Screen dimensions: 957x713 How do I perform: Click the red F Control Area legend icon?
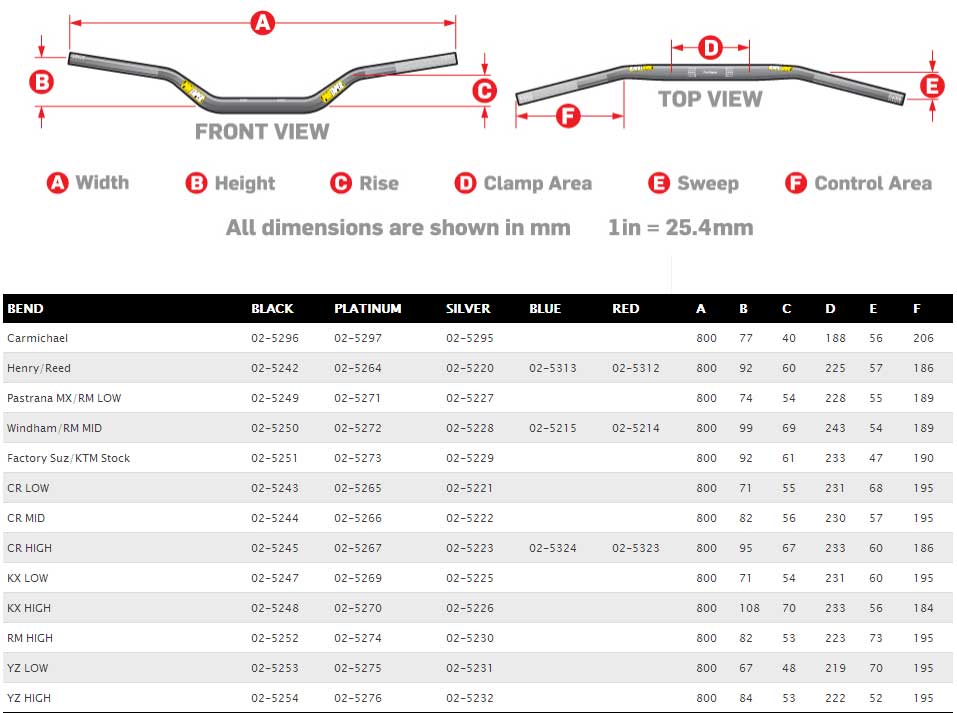(796, 183)
